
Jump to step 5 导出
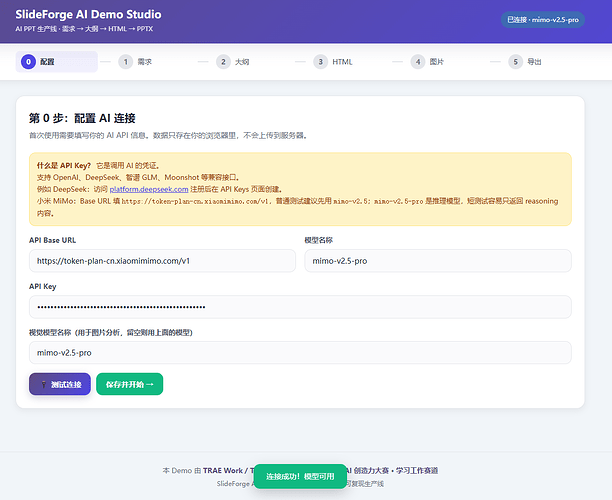pyautogui.click(x=525, y=62)
